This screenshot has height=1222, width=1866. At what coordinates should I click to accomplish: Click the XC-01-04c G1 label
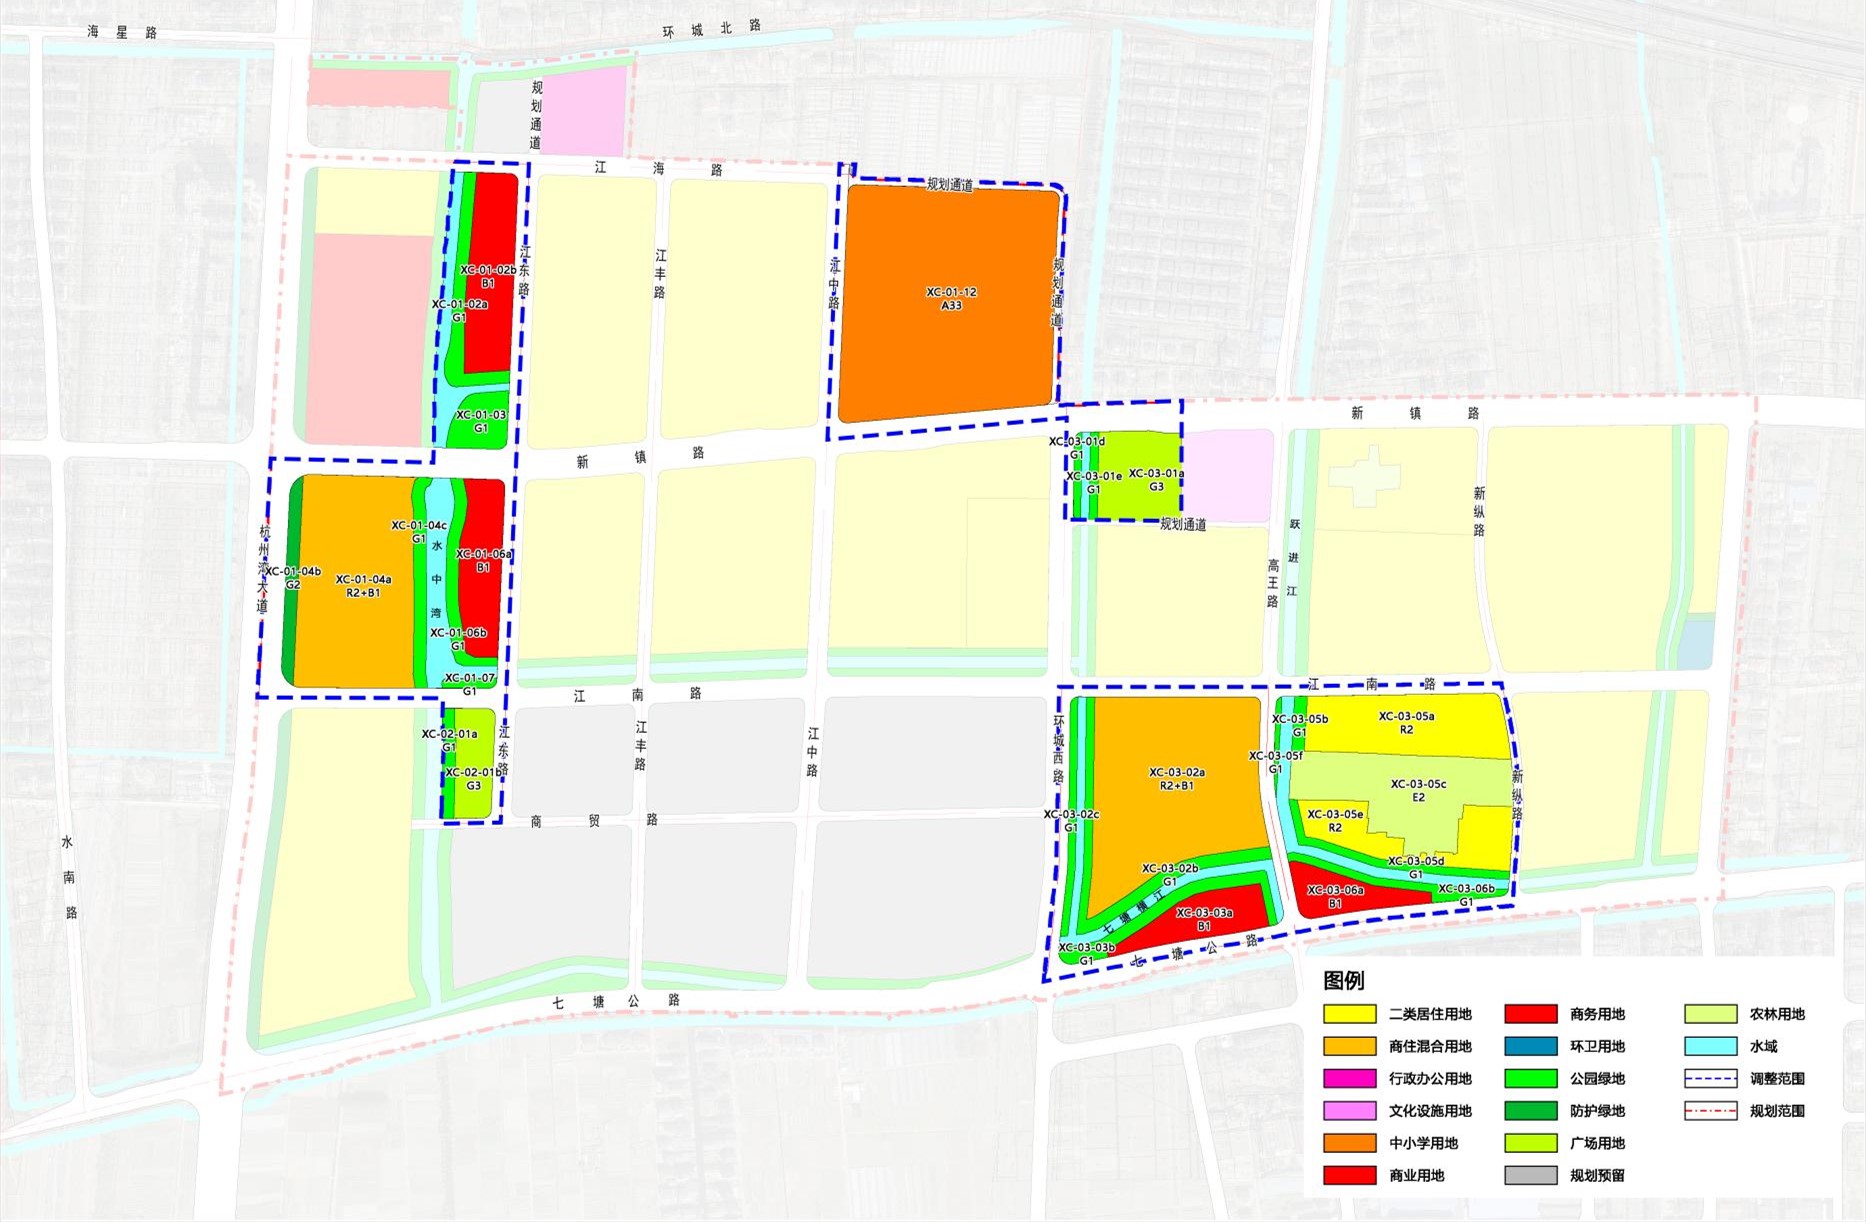[419, 531]
